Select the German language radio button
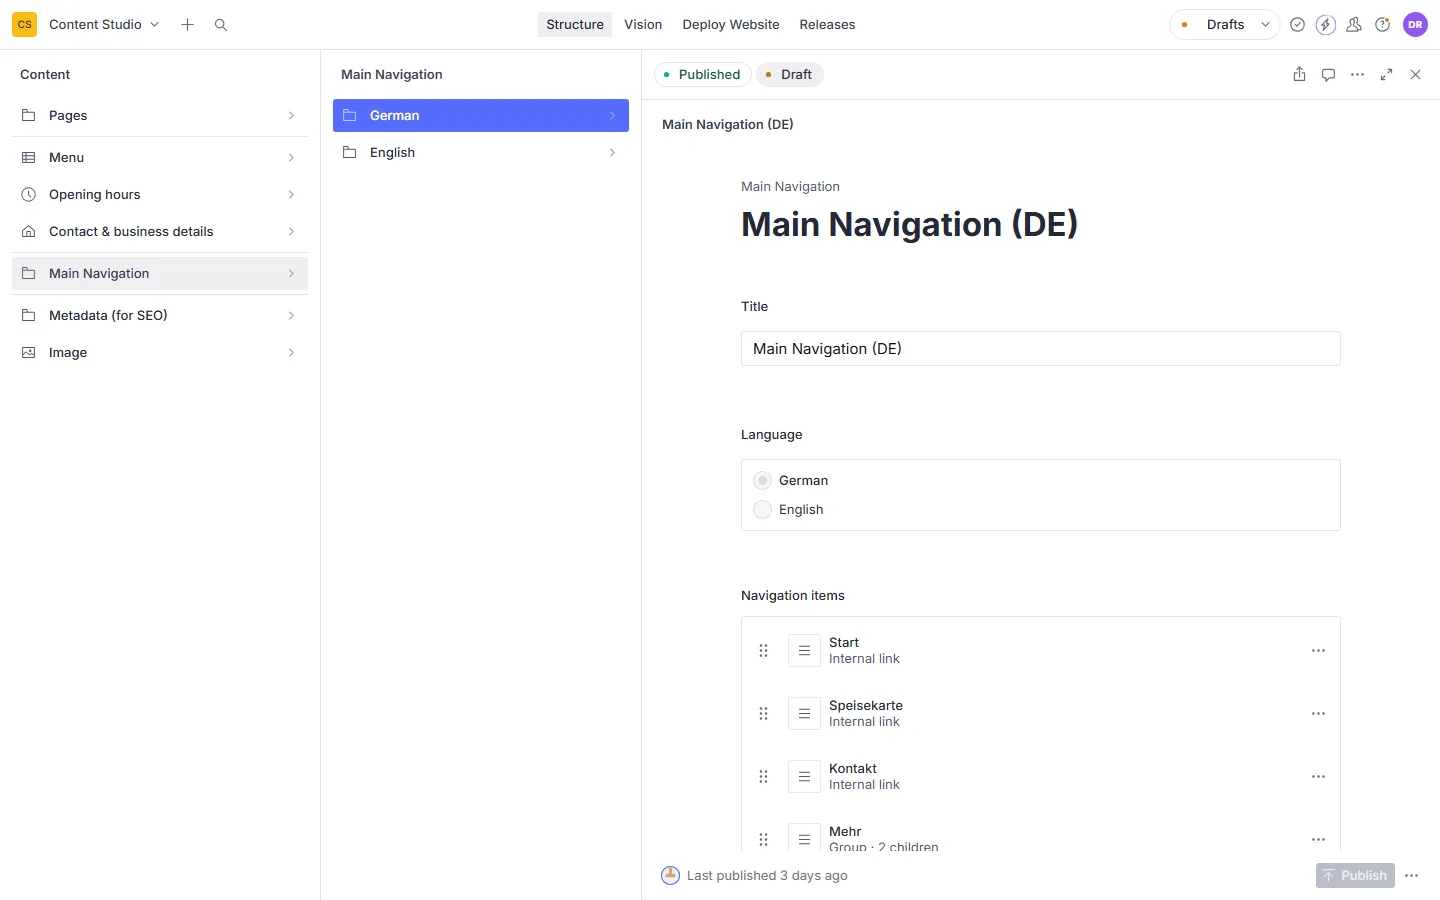1440x900 pixels. point(763,481)
